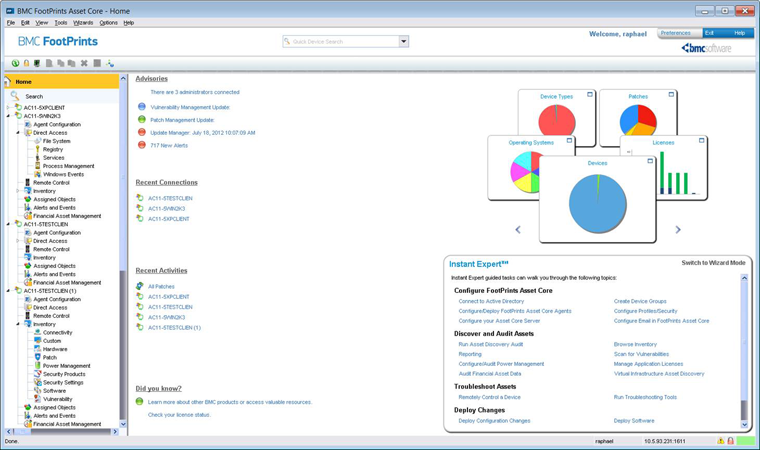Select the Home house icon in sidebar
Image resolution: width=760 pixels, height=450 pixels.
[x=7, y=81]
